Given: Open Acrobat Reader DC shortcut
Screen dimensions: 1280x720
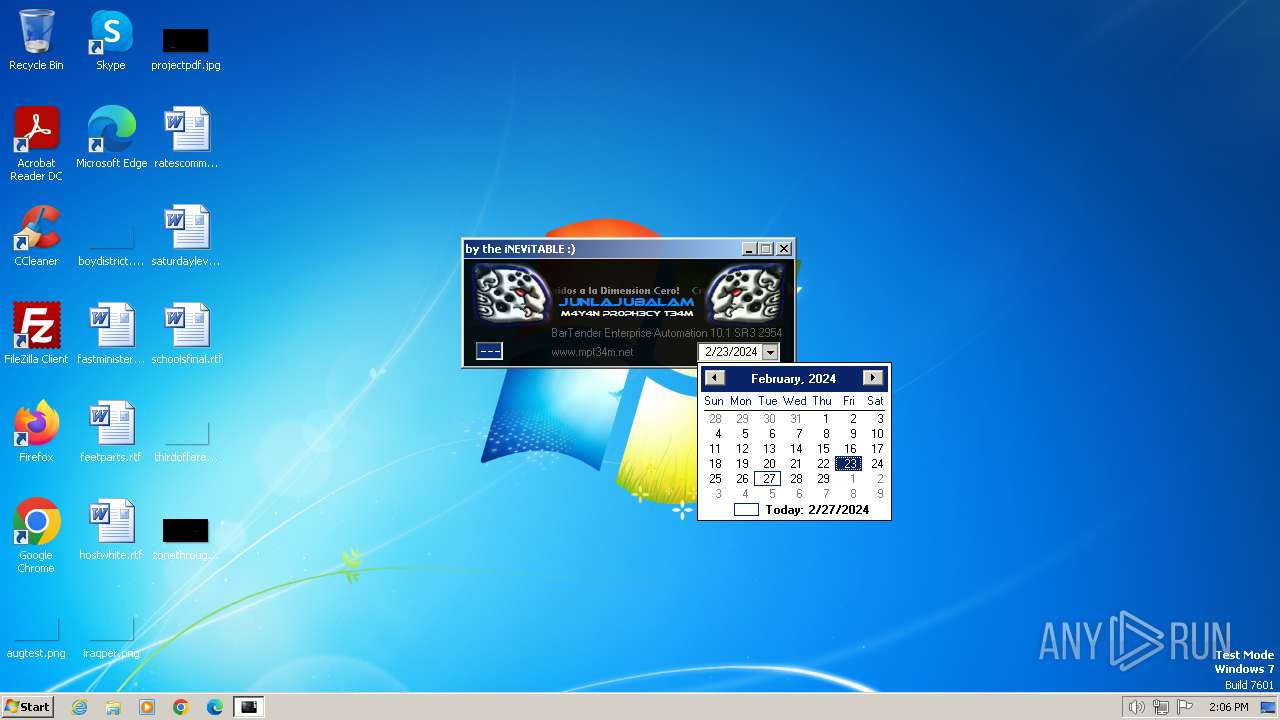Looking at the screenshot, I should point(36,143).
